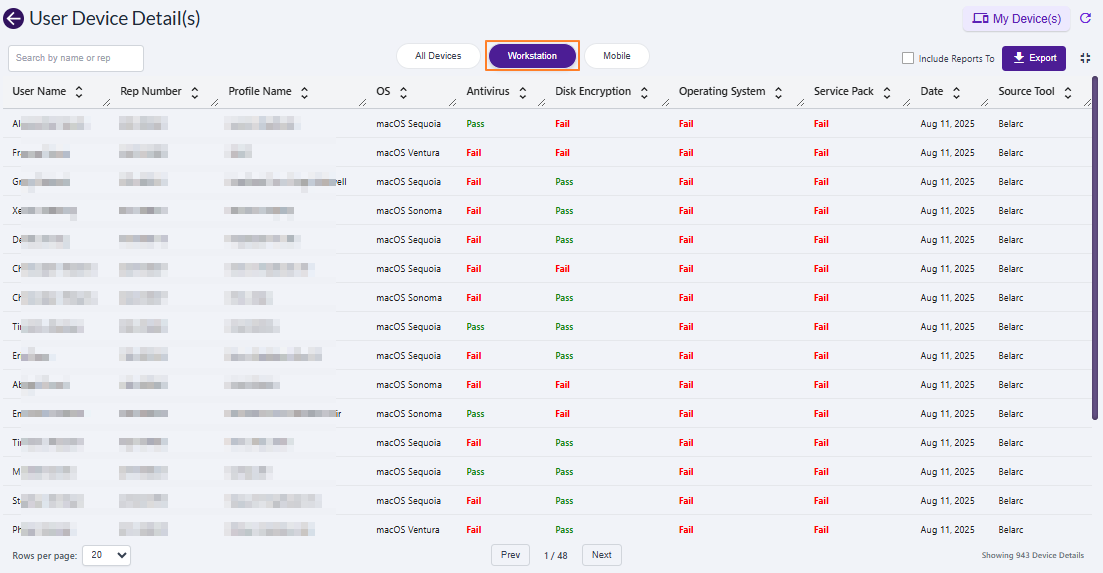Refresh the device details list
1103x573 pixels.
pos(1085,18)
